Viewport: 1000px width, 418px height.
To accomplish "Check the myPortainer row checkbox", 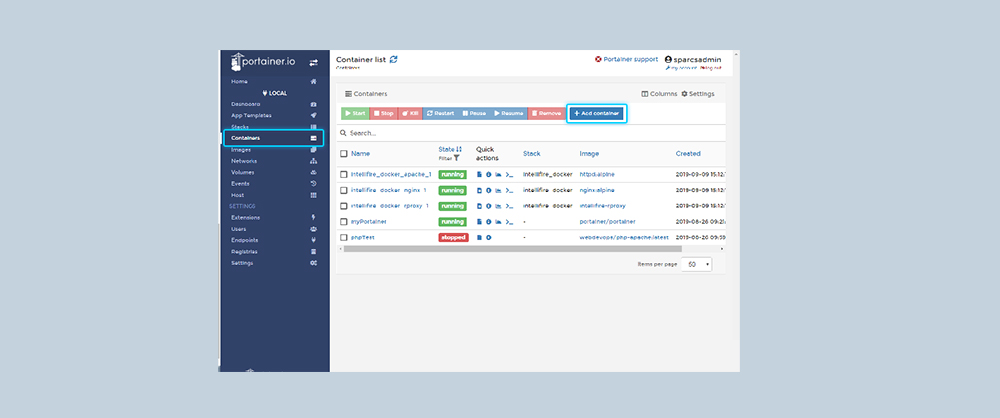I will click(344, 222).
